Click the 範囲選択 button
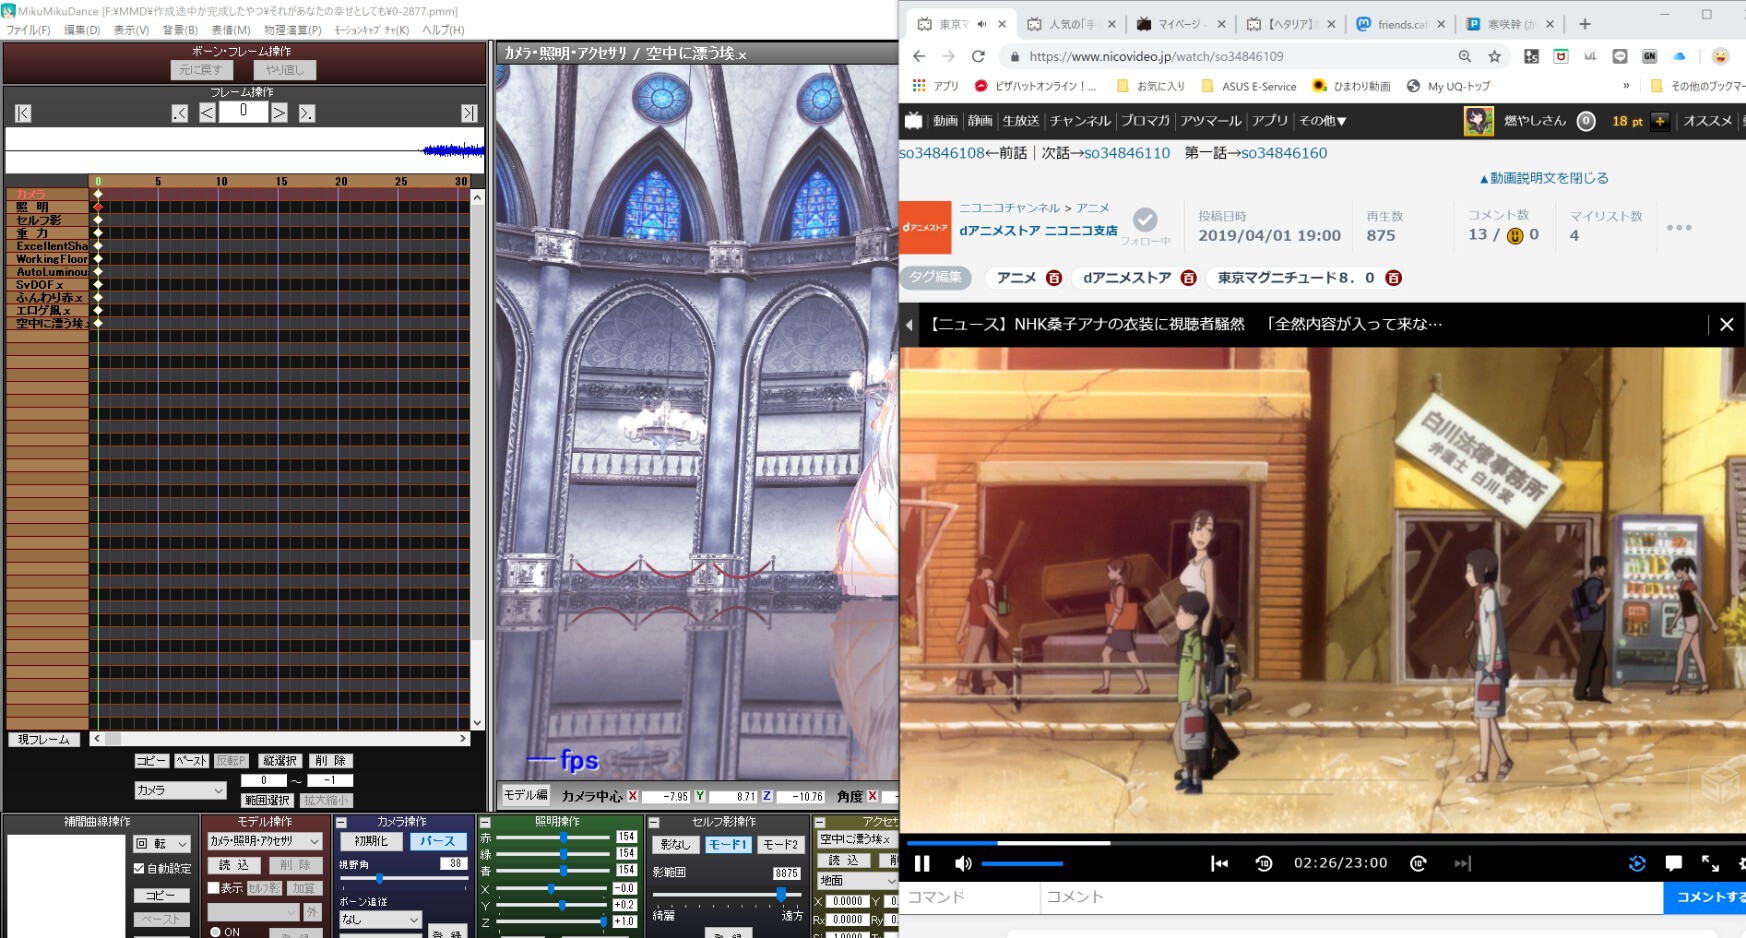 (267, 800)
